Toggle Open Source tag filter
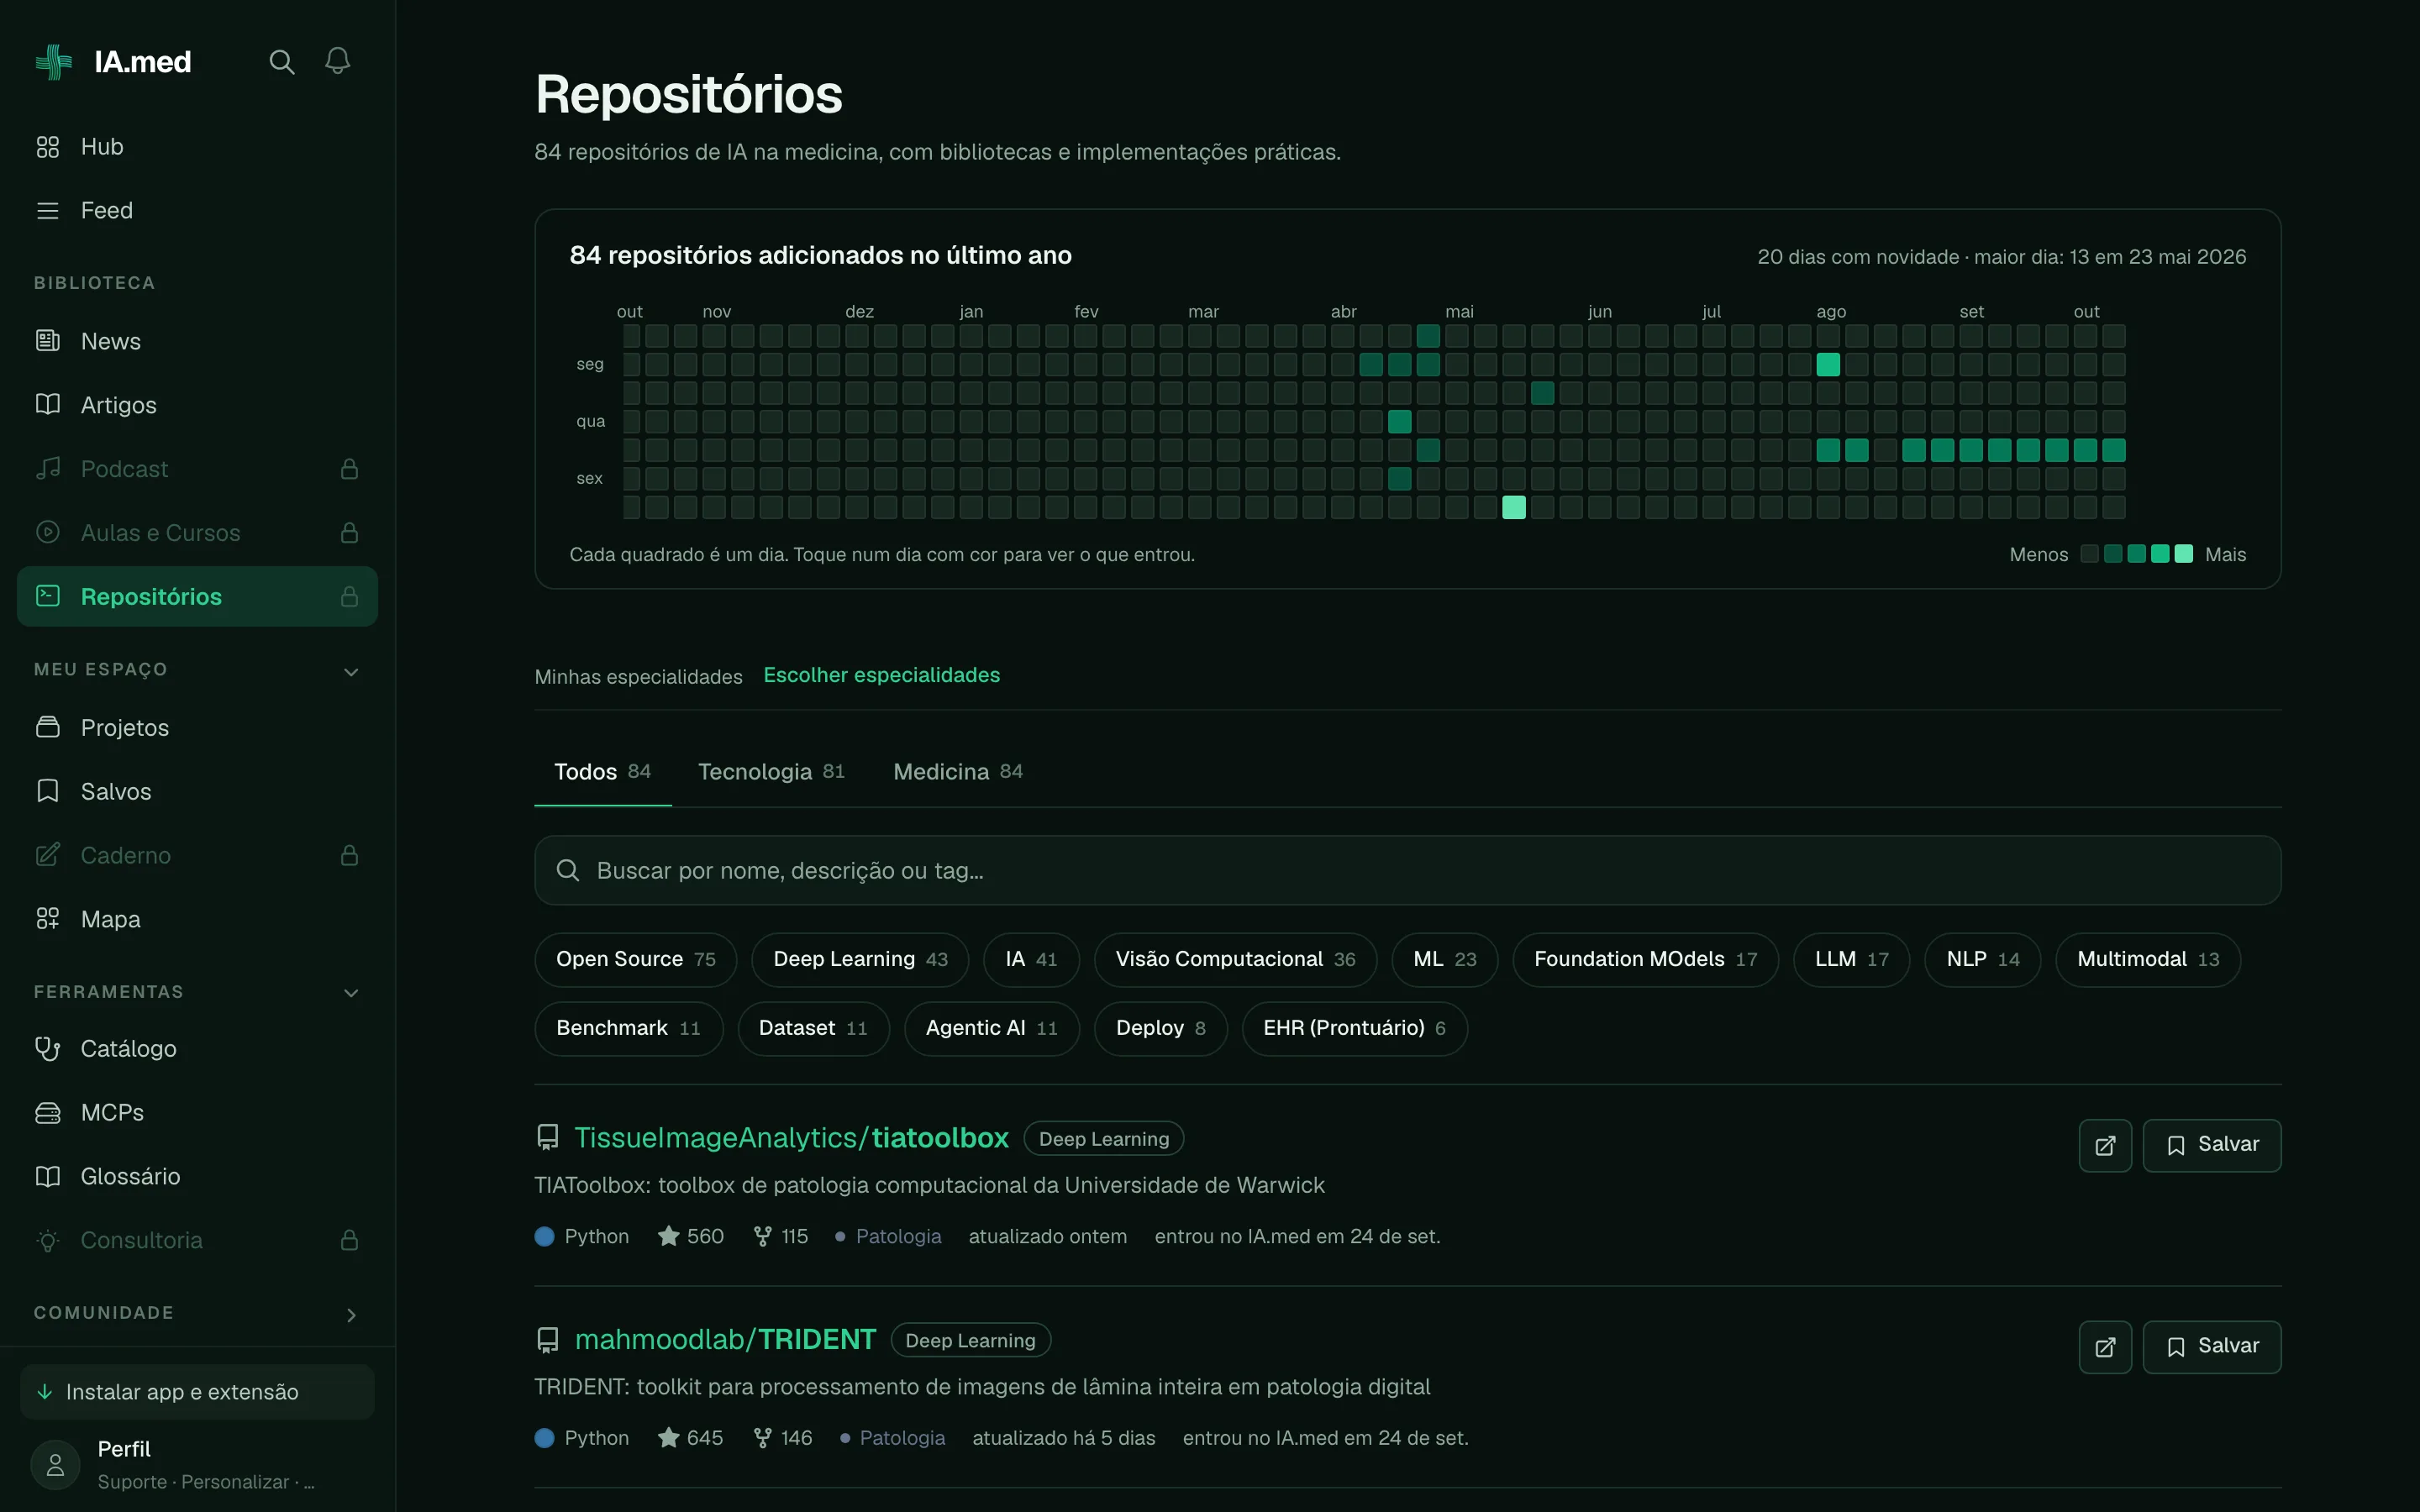Screen dimensions: 2420x1512 tap(636, 960)
